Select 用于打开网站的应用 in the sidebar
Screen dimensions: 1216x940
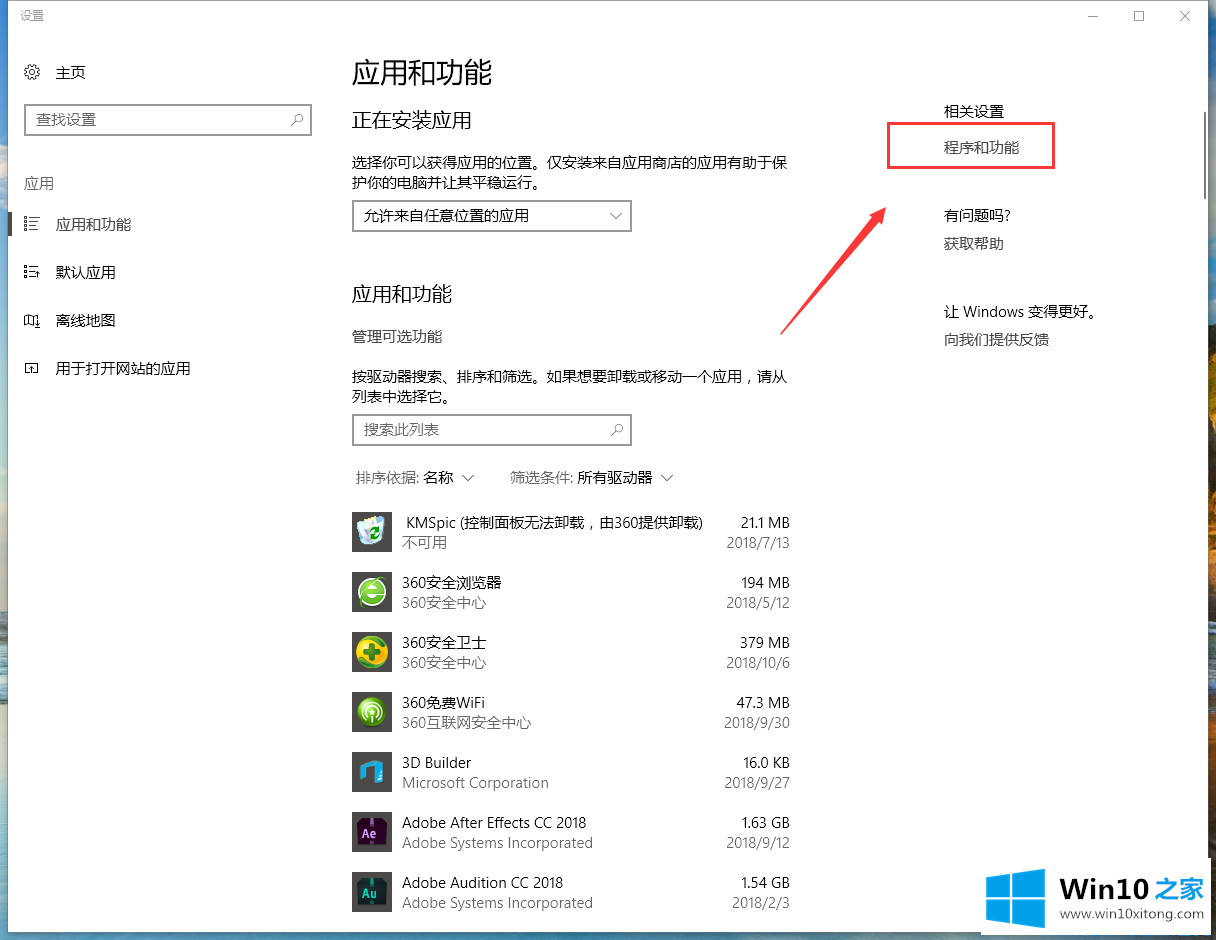(123, 368)
